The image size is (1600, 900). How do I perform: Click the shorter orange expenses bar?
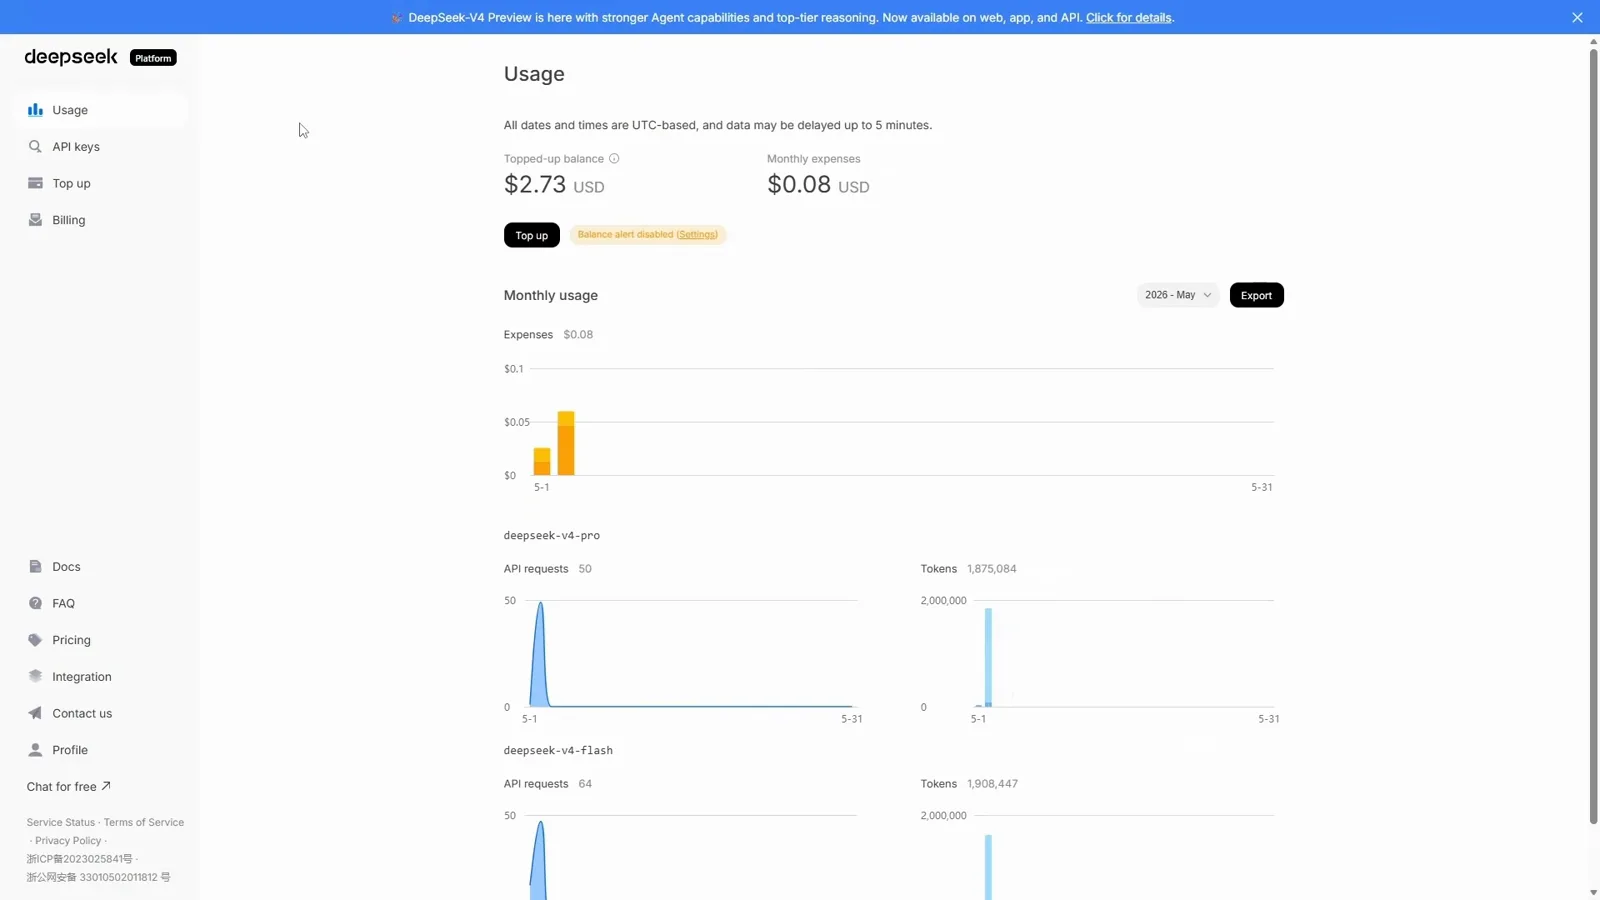[542, 461]
